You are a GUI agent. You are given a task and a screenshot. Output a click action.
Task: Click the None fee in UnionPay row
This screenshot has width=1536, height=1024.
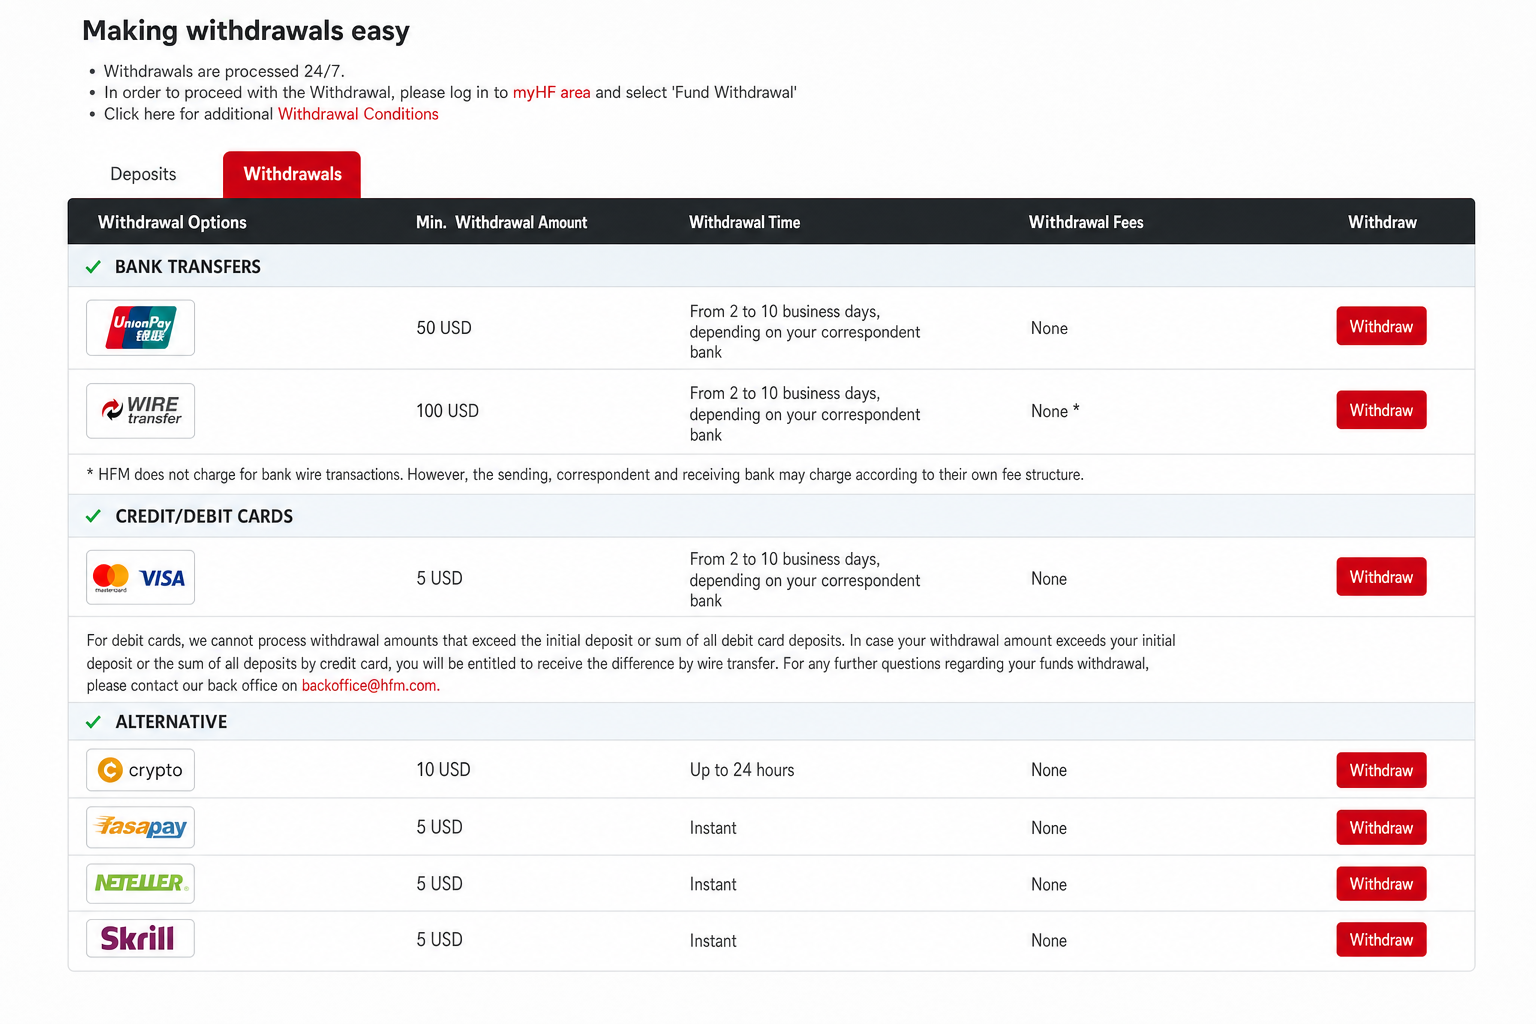click(x=1049, y=328)
